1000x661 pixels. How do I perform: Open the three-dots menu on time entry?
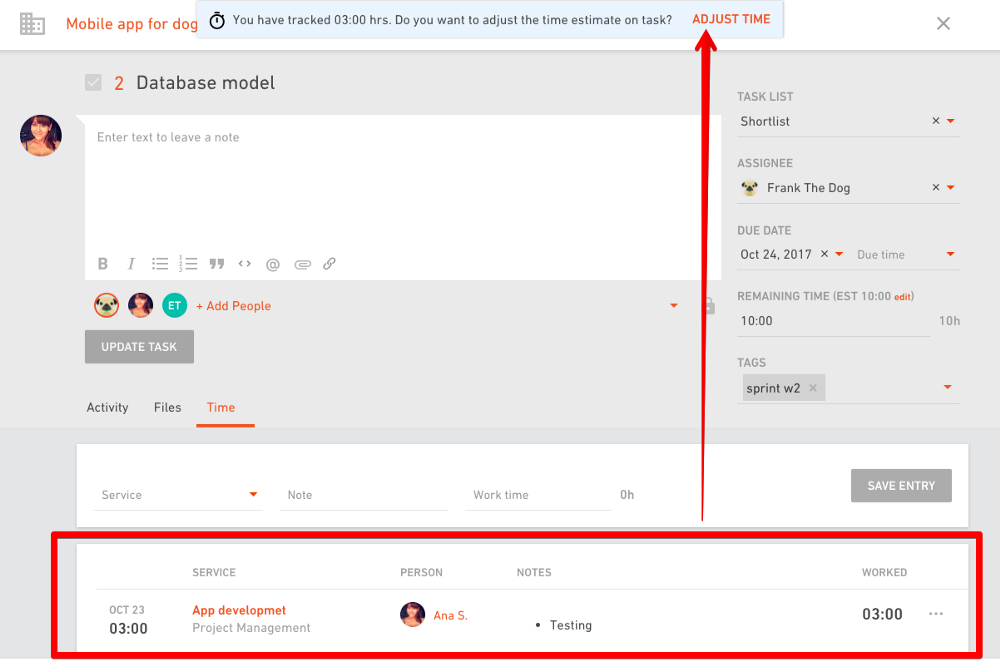coord(936,614)
